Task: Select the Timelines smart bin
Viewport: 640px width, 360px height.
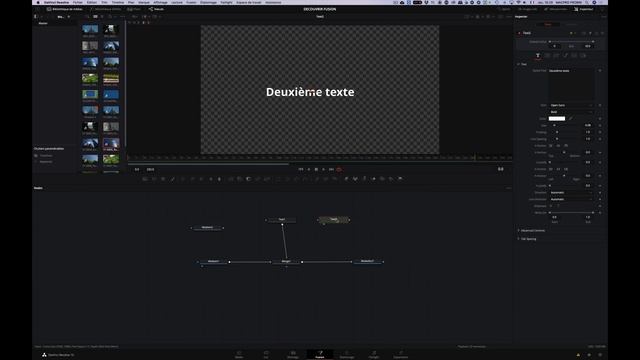Action: [46, 156]
